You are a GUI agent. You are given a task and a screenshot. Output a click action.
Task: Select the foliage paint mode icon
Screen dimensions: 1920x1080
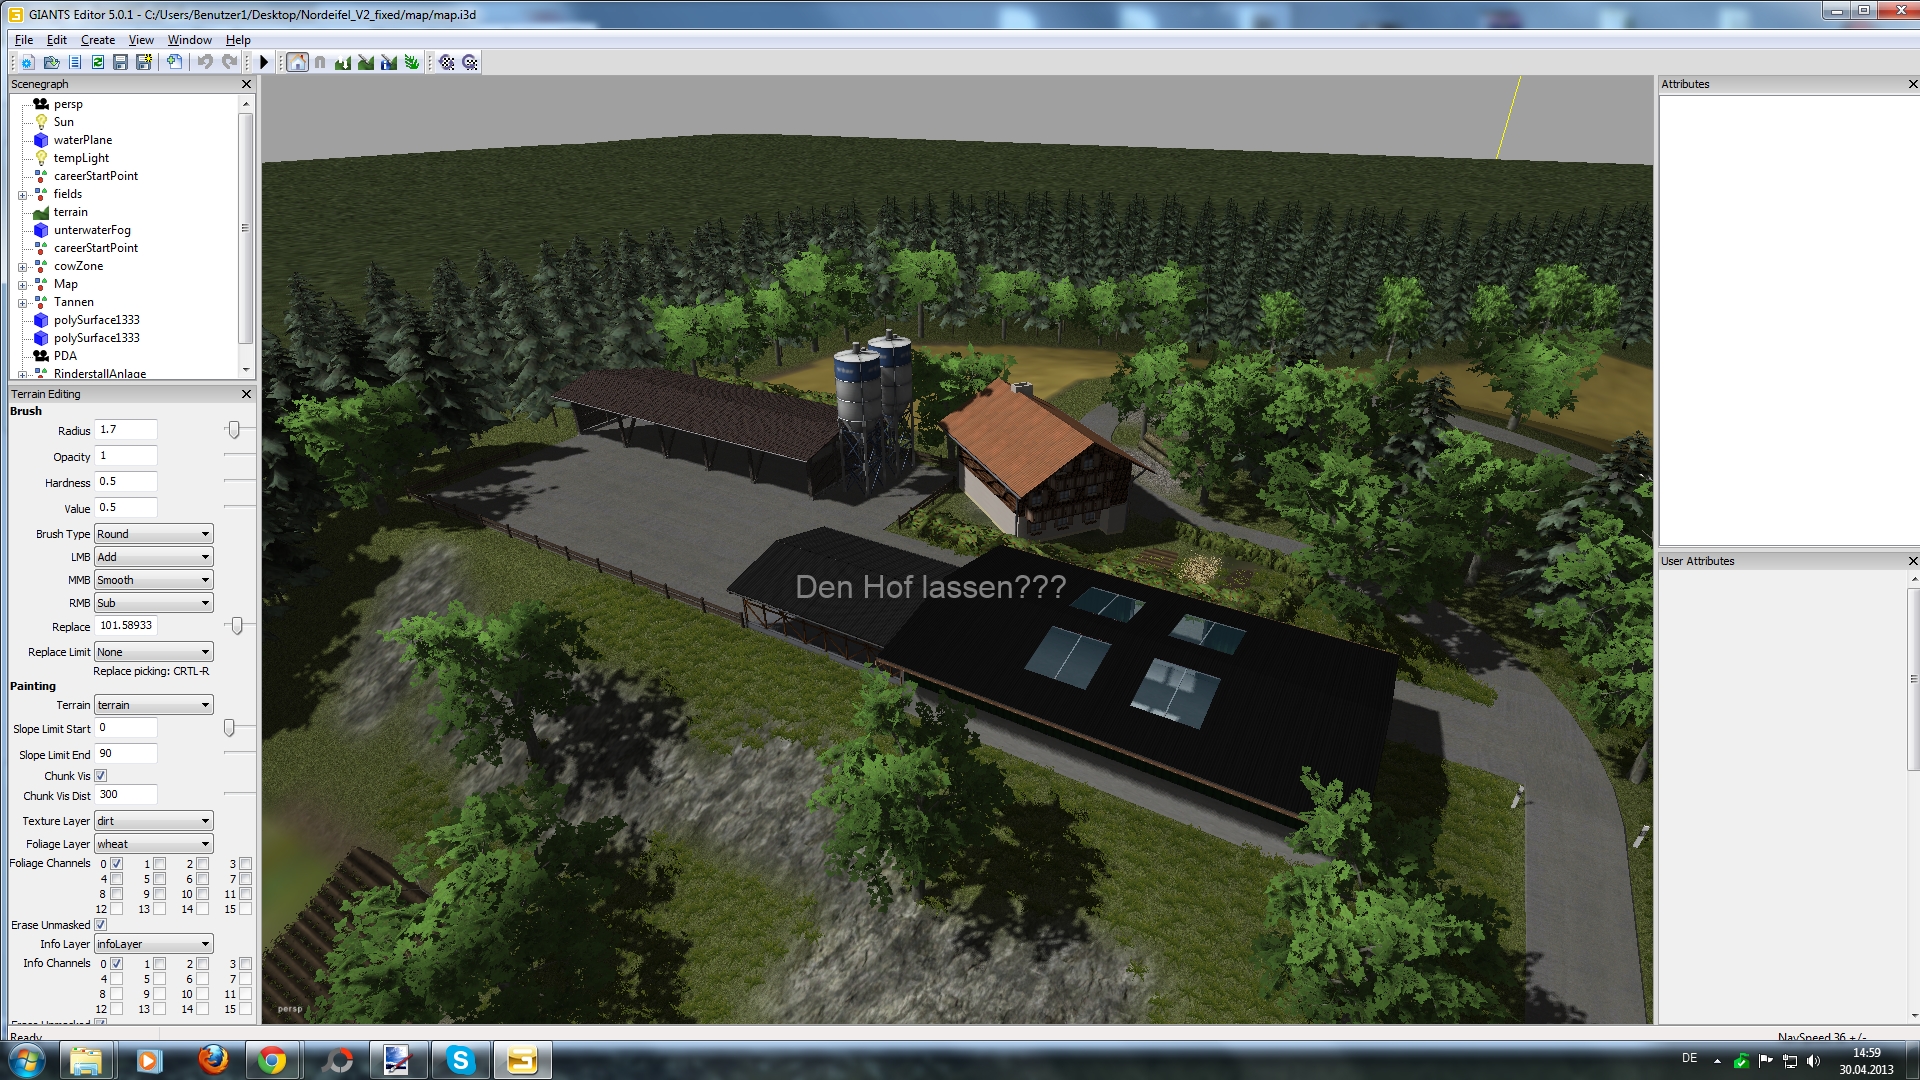pyautogui.click(x=412, y=62)
